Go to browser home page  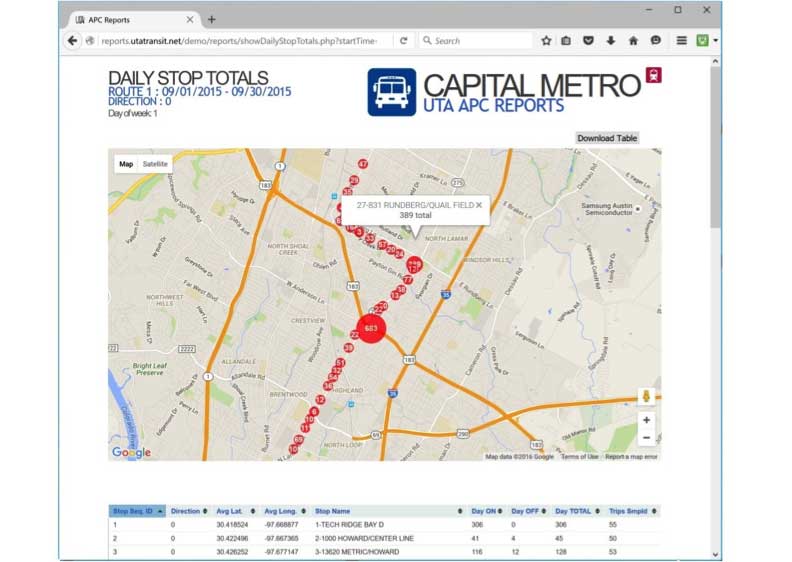click(633, 41)
